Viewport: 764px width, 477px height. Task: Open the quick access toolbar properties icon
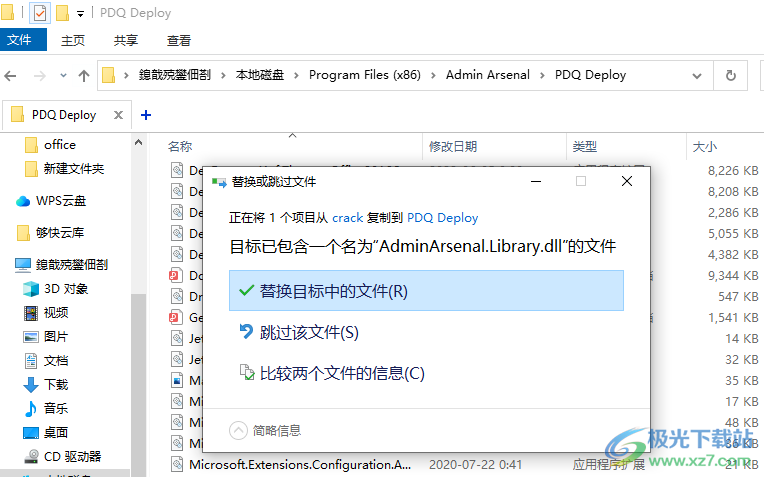click(x=40, y=13)
